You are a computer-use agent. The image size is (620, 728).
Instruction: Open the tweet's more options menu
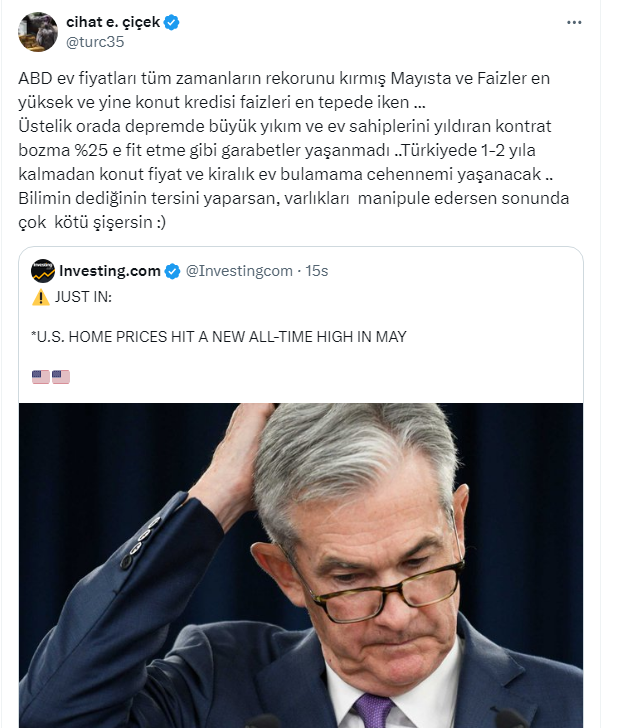click(x=573, y=22)
